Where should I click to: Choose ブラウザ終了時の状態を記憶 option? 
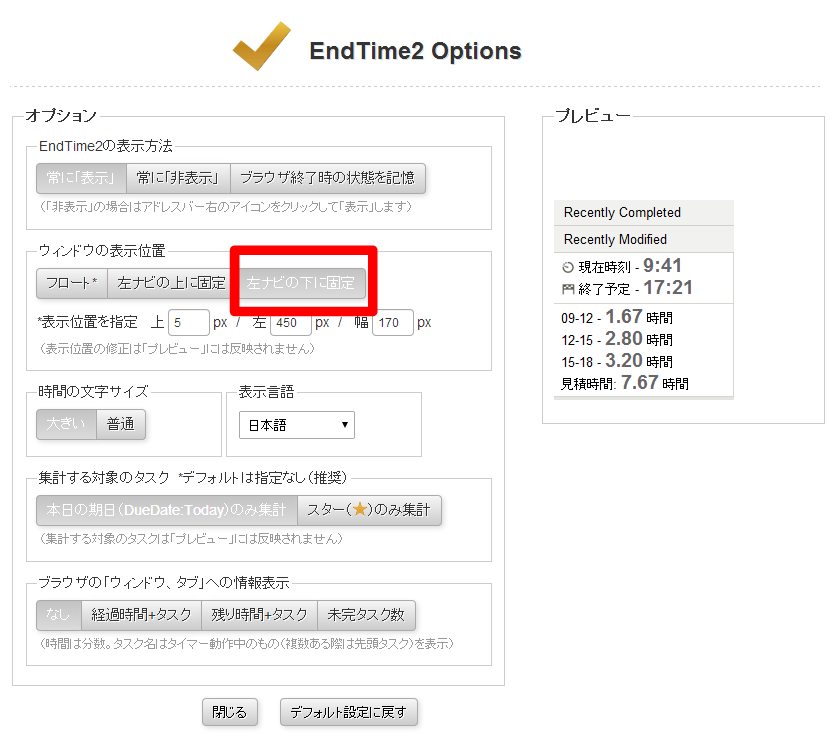327,178
